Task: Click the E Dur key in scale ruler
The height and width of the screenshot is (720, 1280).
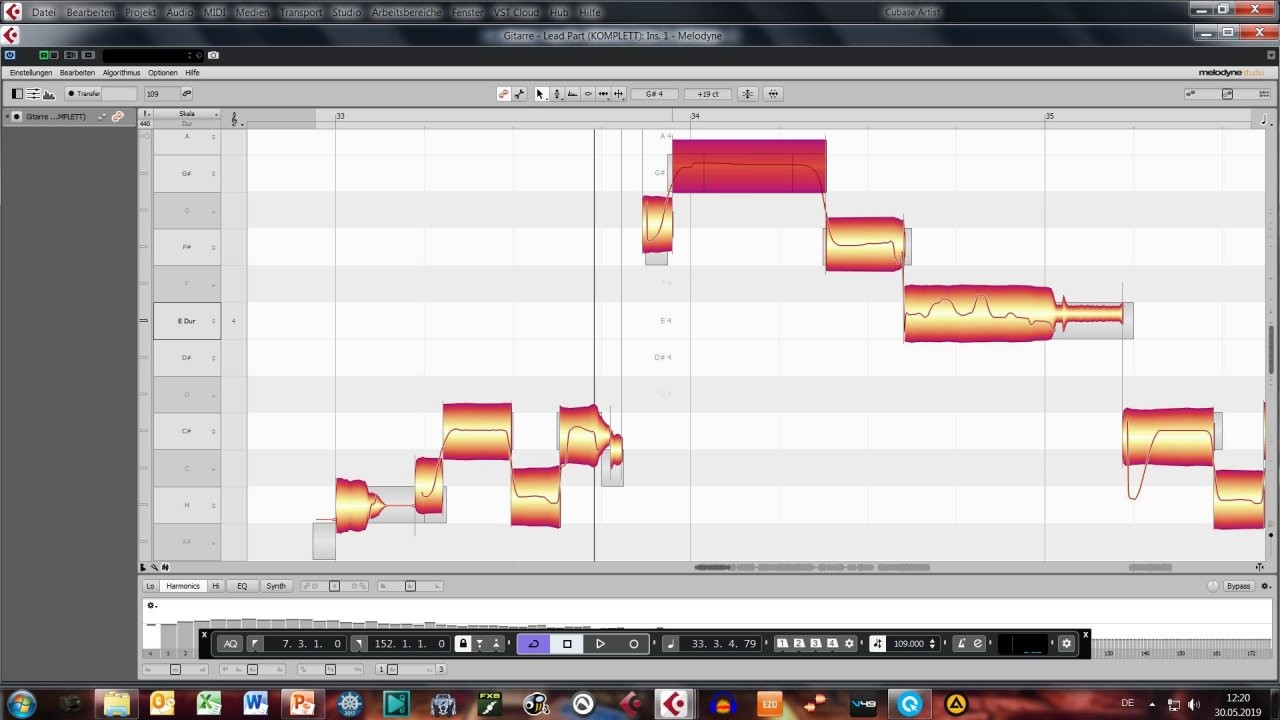Action: click(x=187, y=321)
